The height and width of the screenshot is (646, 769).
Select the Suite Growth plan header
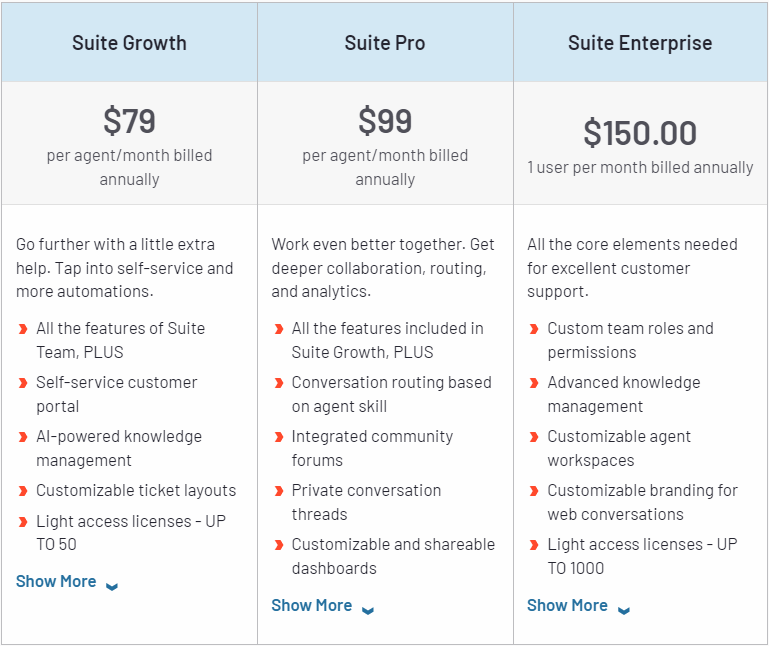[129, 43]
